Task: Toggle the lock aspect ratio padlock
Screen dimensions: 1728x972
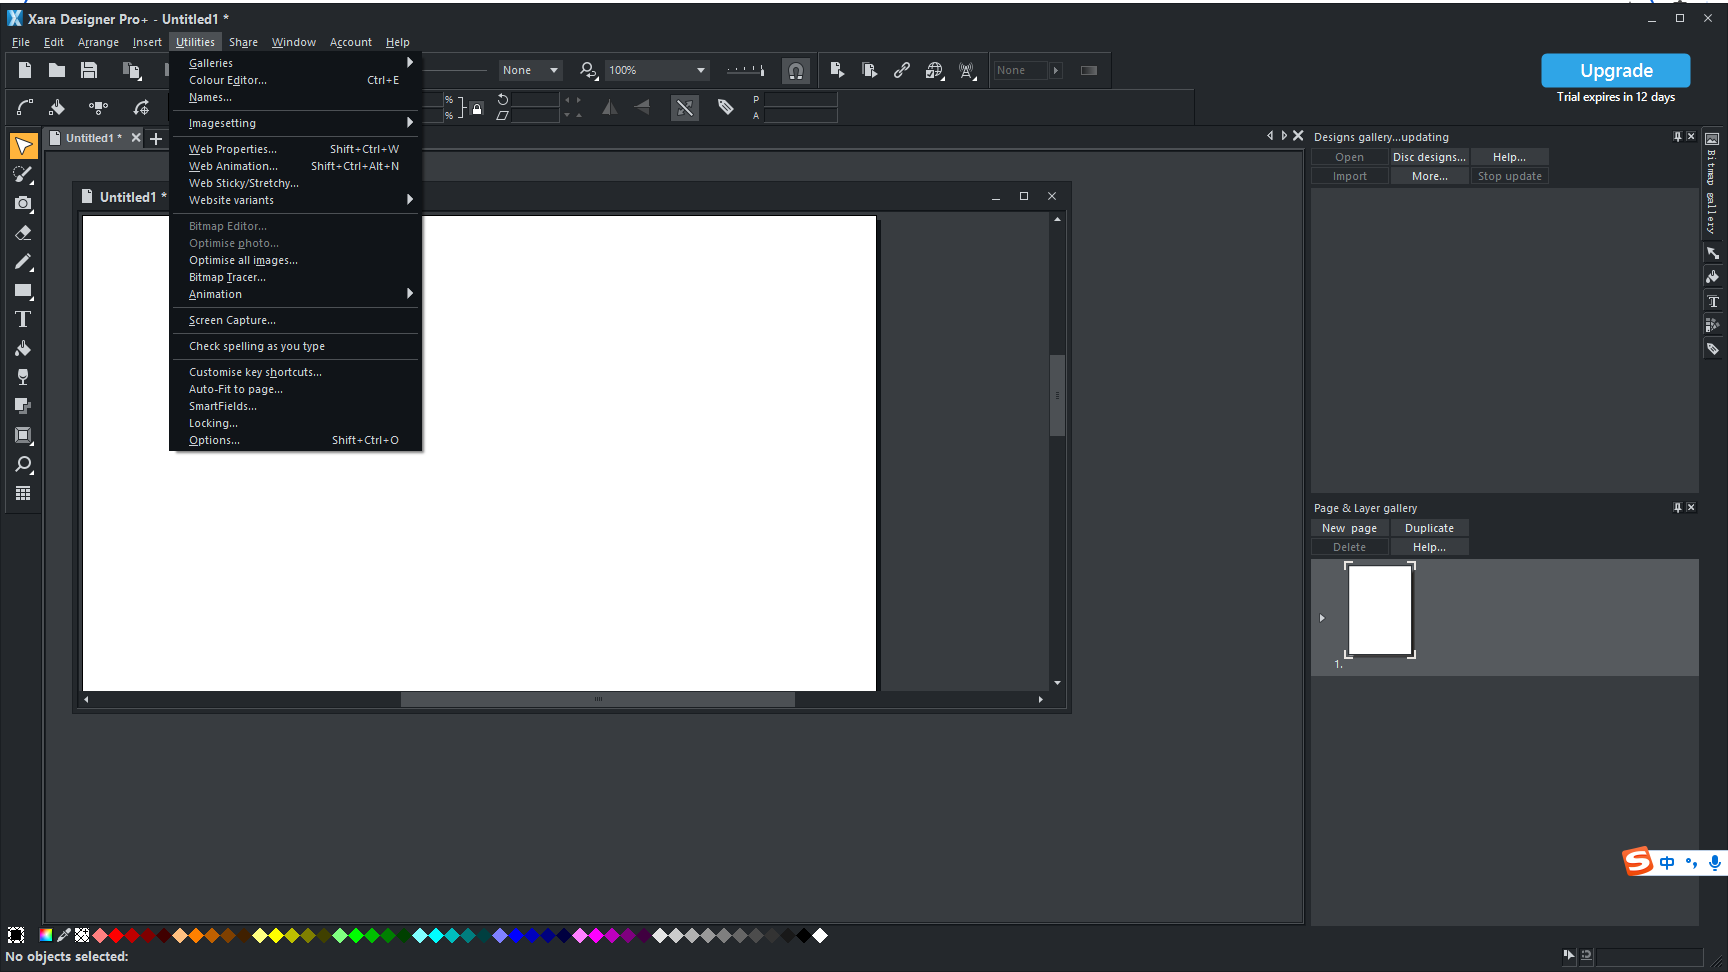Action: [477, 109]
